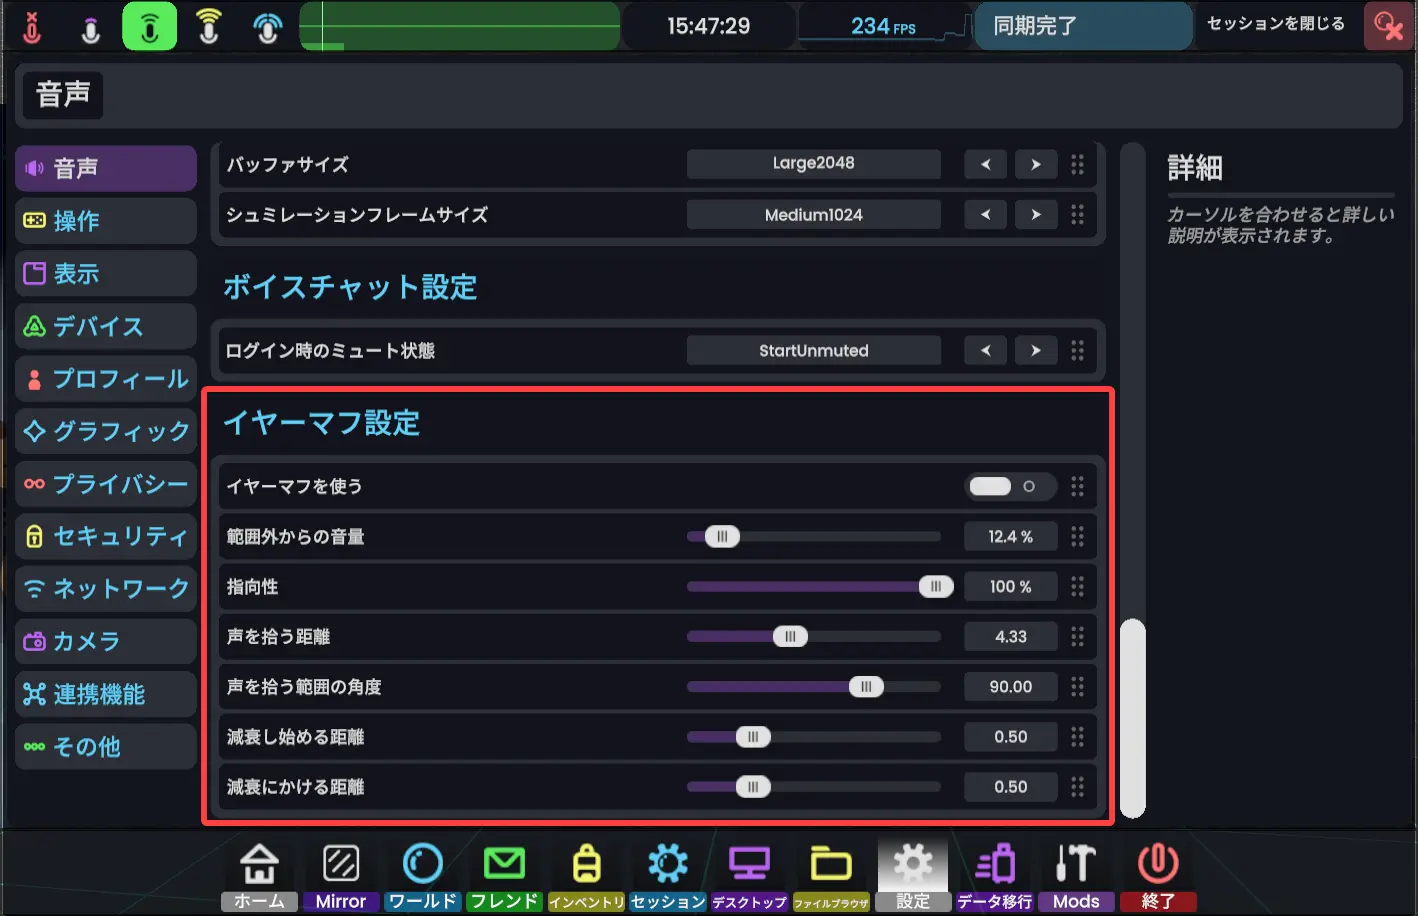Image resolution: width=1418 pixels, height=916 pixels.
Task: Adjust the 指向性 directionality slider
Action: click(x=937, y=586)
